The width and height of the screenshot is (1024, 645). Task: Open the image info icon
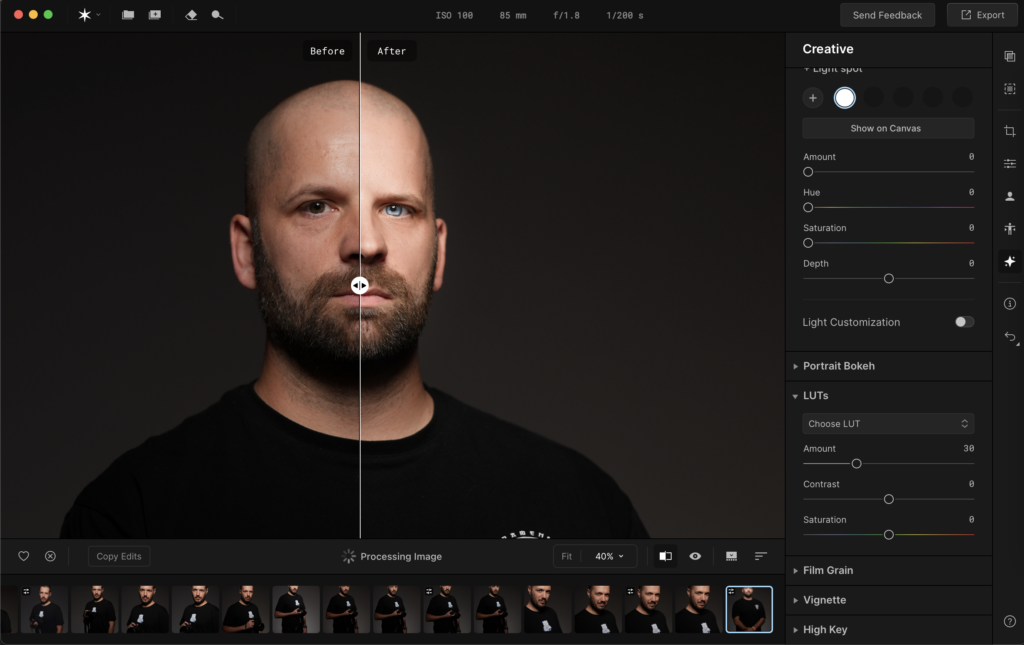point(1010,304)
